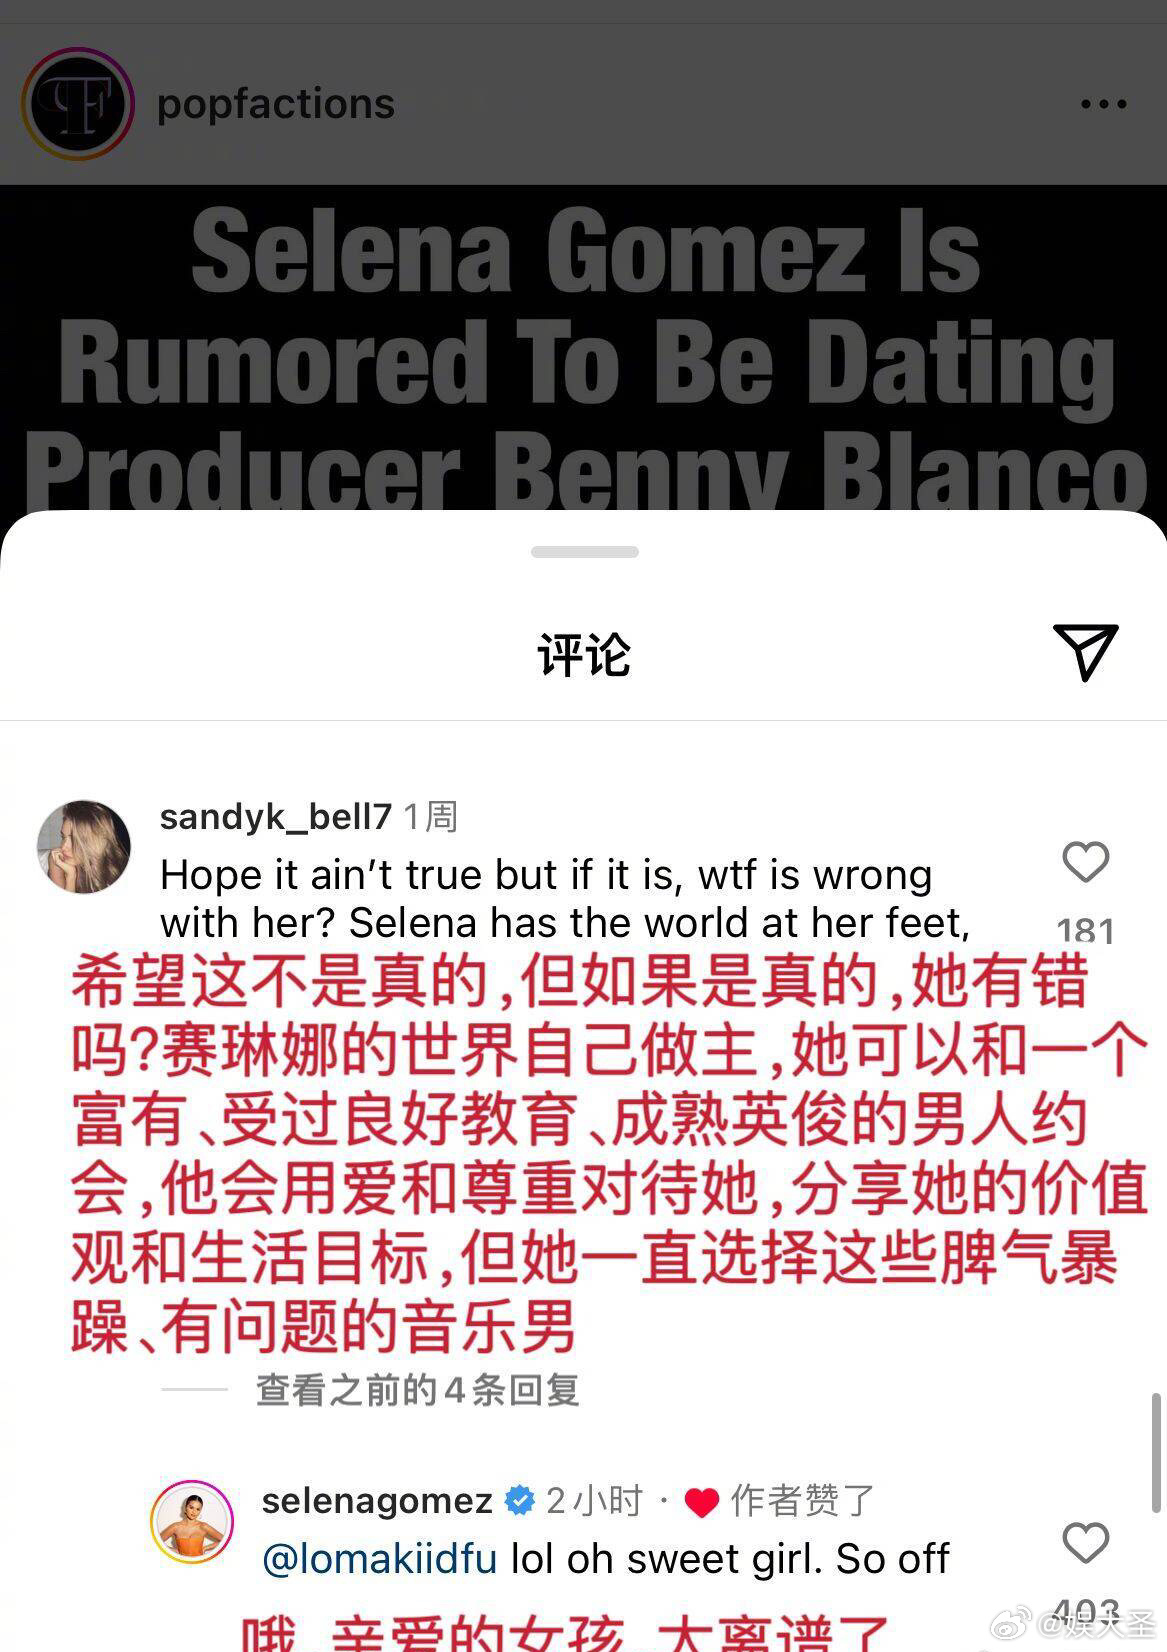Screen dimensions: 1167x1652
Task: Tap the 评论 comments header title
Action: [584, 655]
